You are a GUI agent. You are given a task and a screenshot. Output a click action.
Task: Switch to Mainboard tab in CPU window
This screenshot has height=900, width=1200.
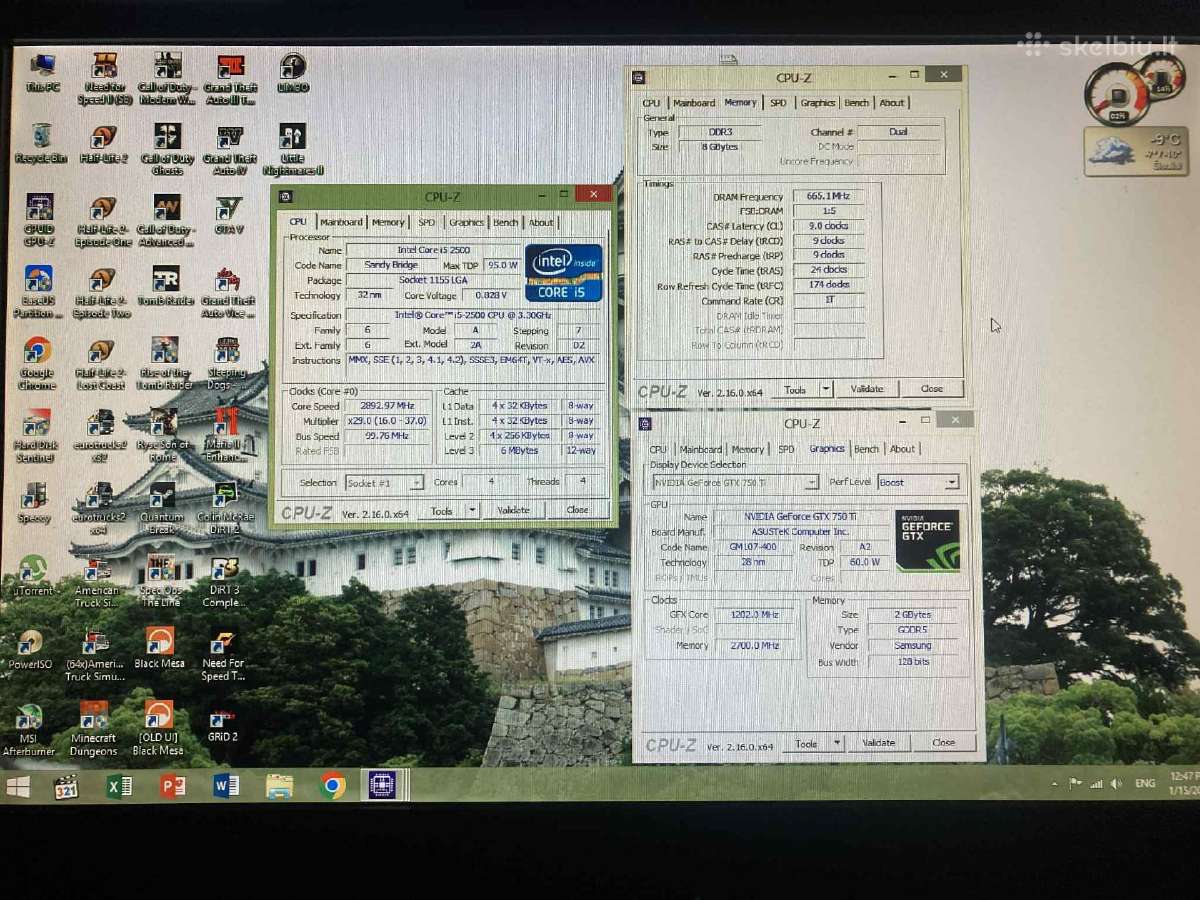pyautogui.click(x=341, y=222)
